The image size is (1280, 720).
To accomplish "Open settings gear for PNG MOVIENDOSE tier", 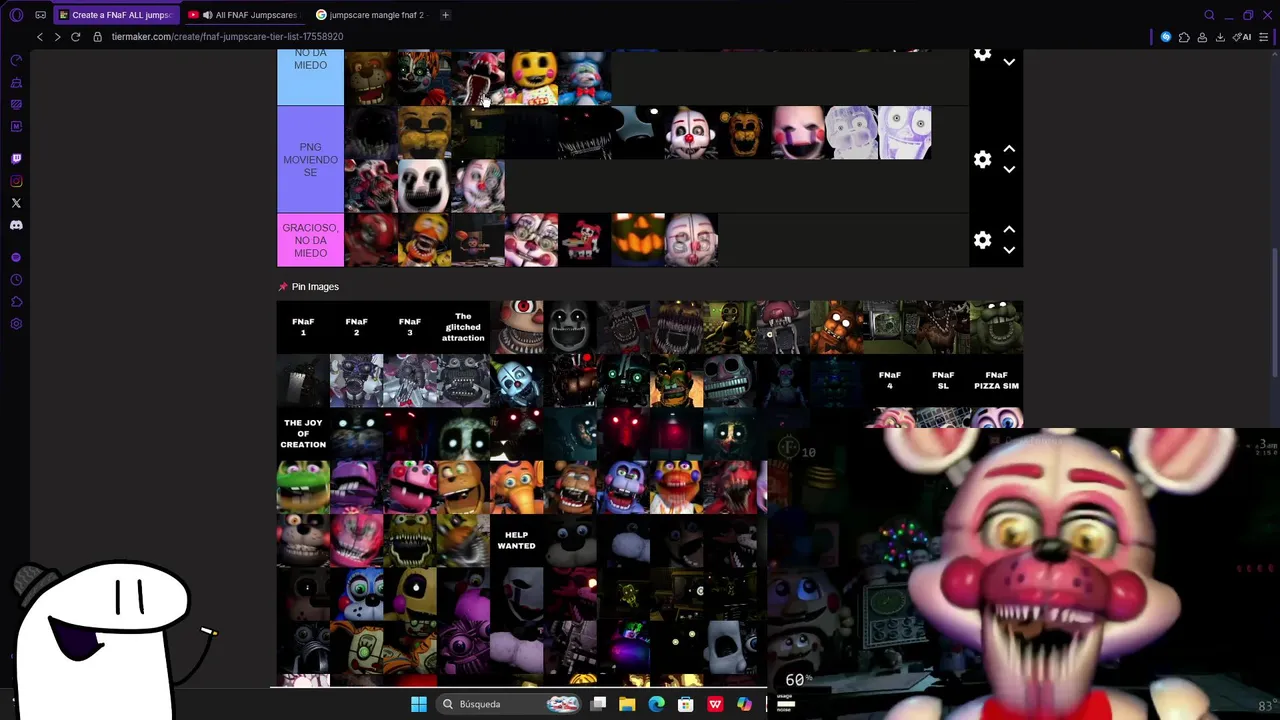I will point(982,159).
